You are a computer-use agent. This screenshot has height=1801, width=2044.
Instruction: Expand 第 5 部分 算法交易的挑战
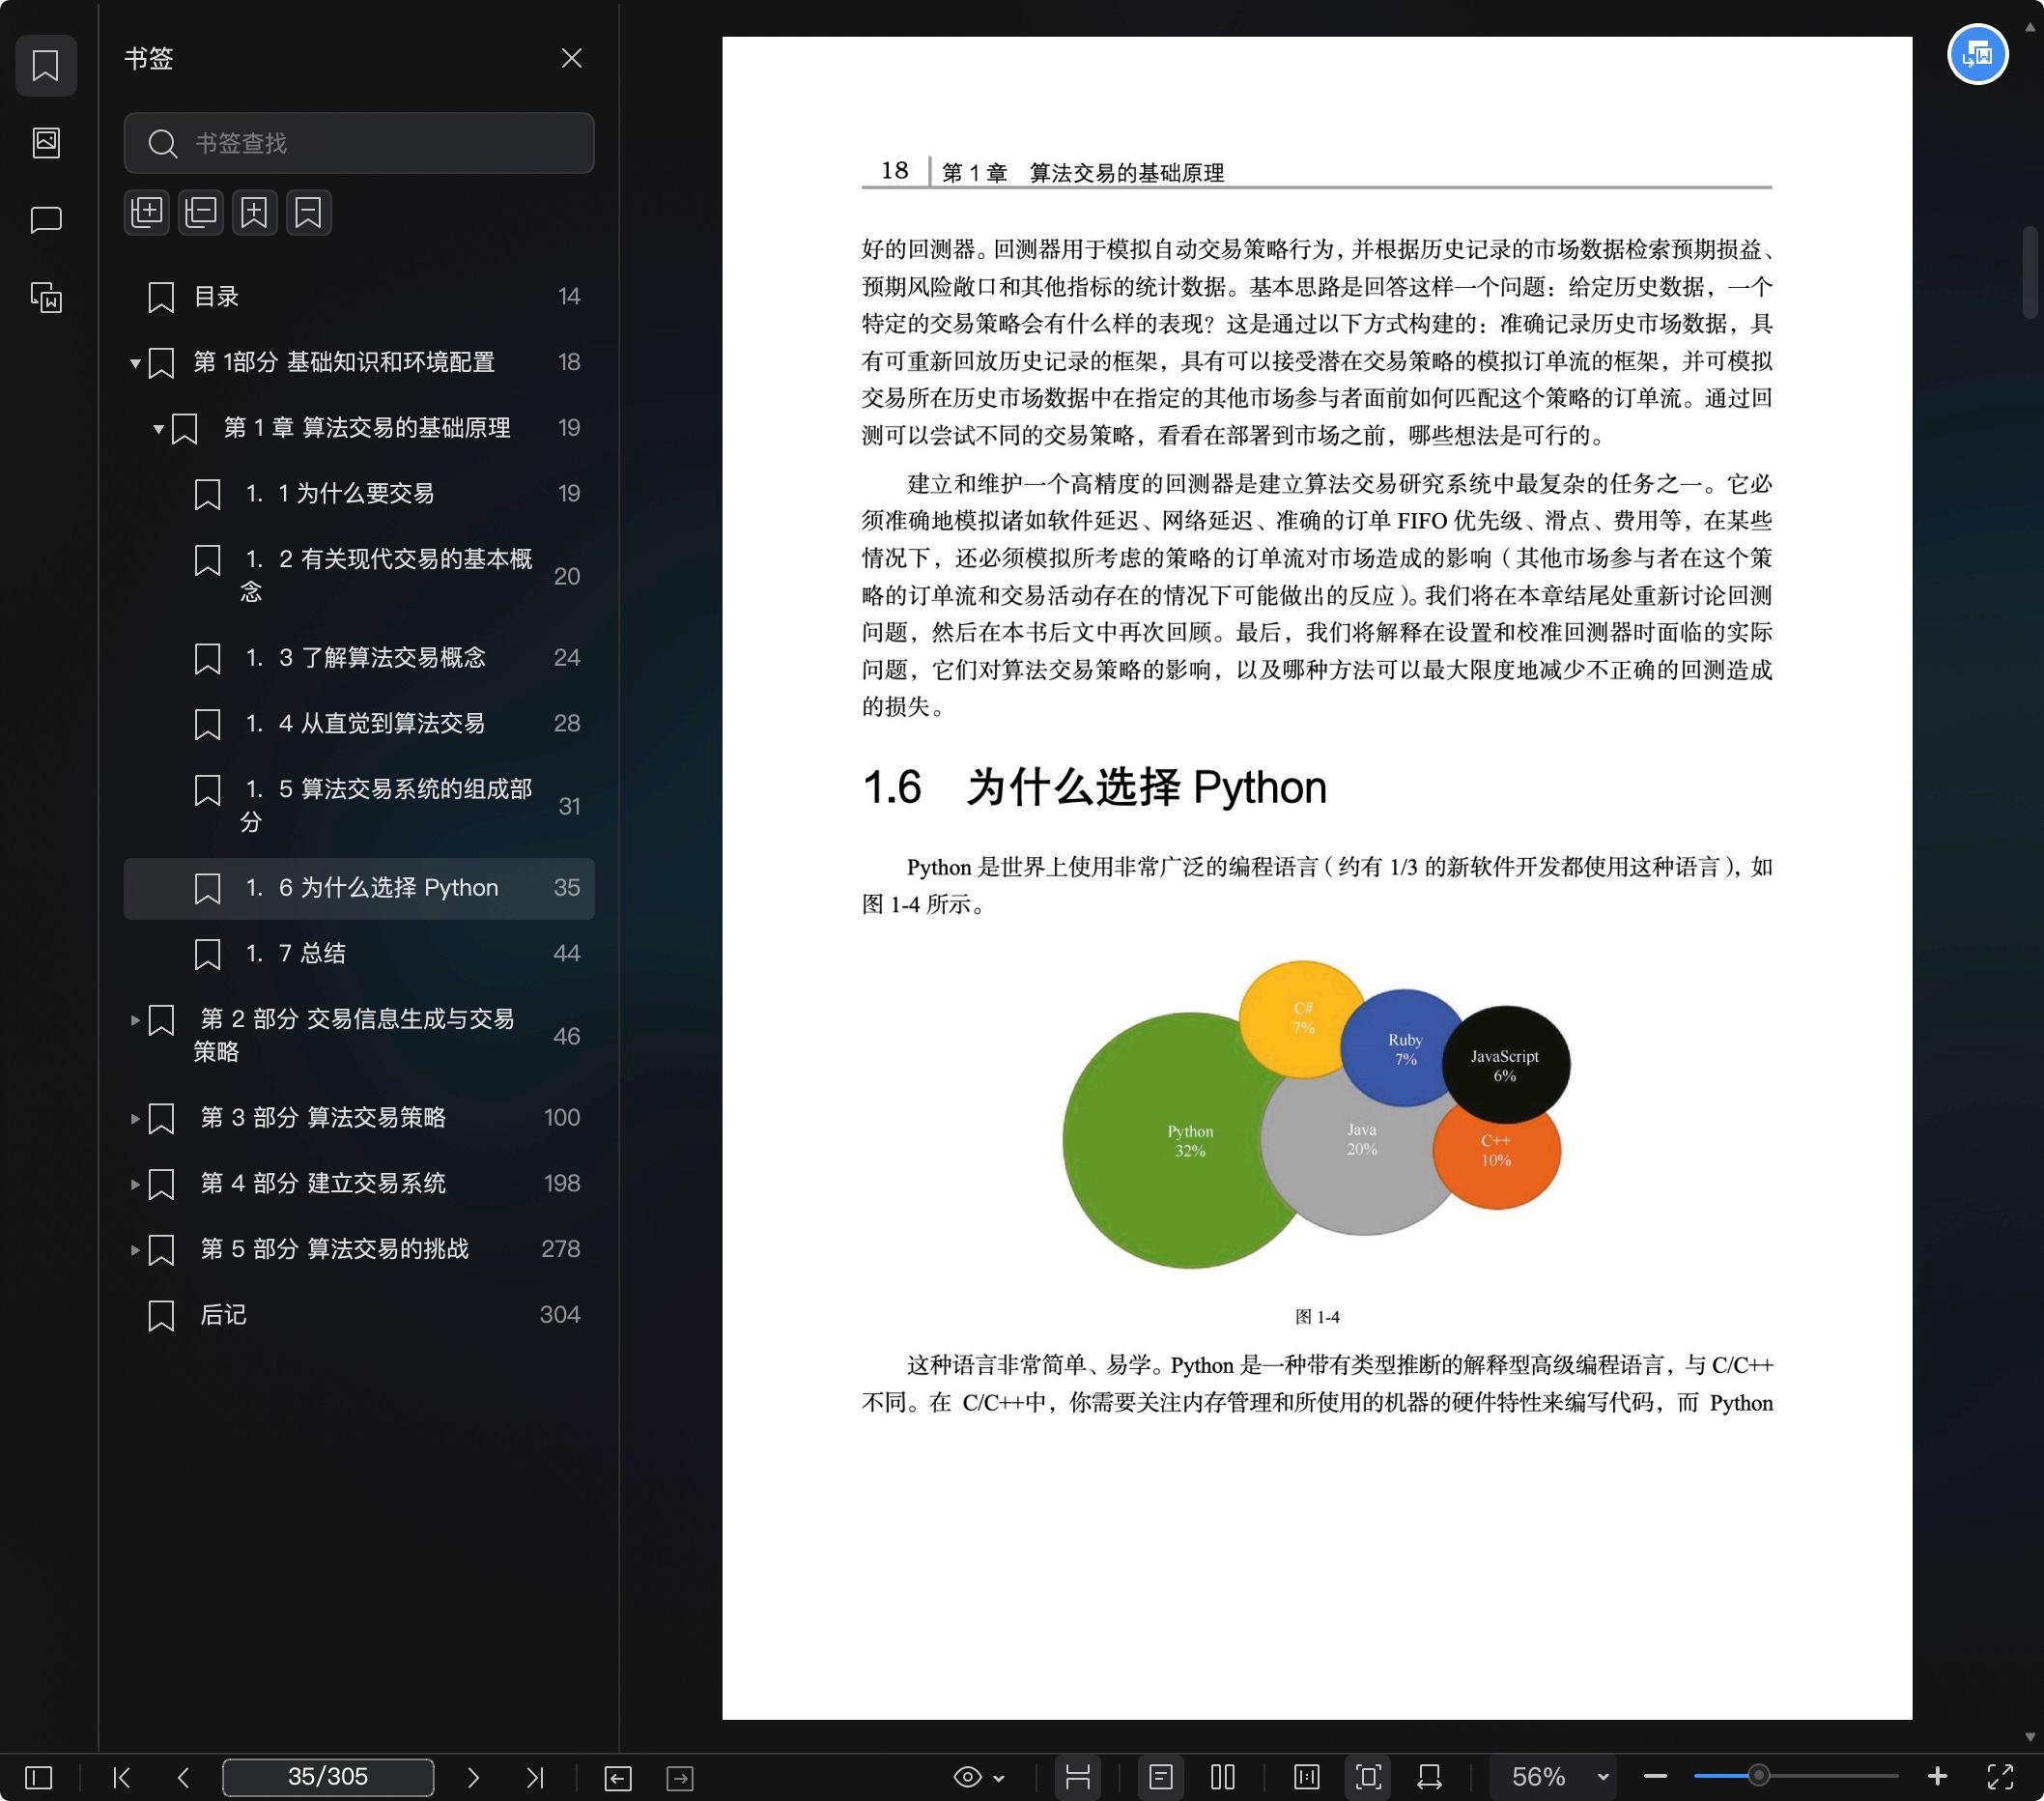tap(135, 1251)
